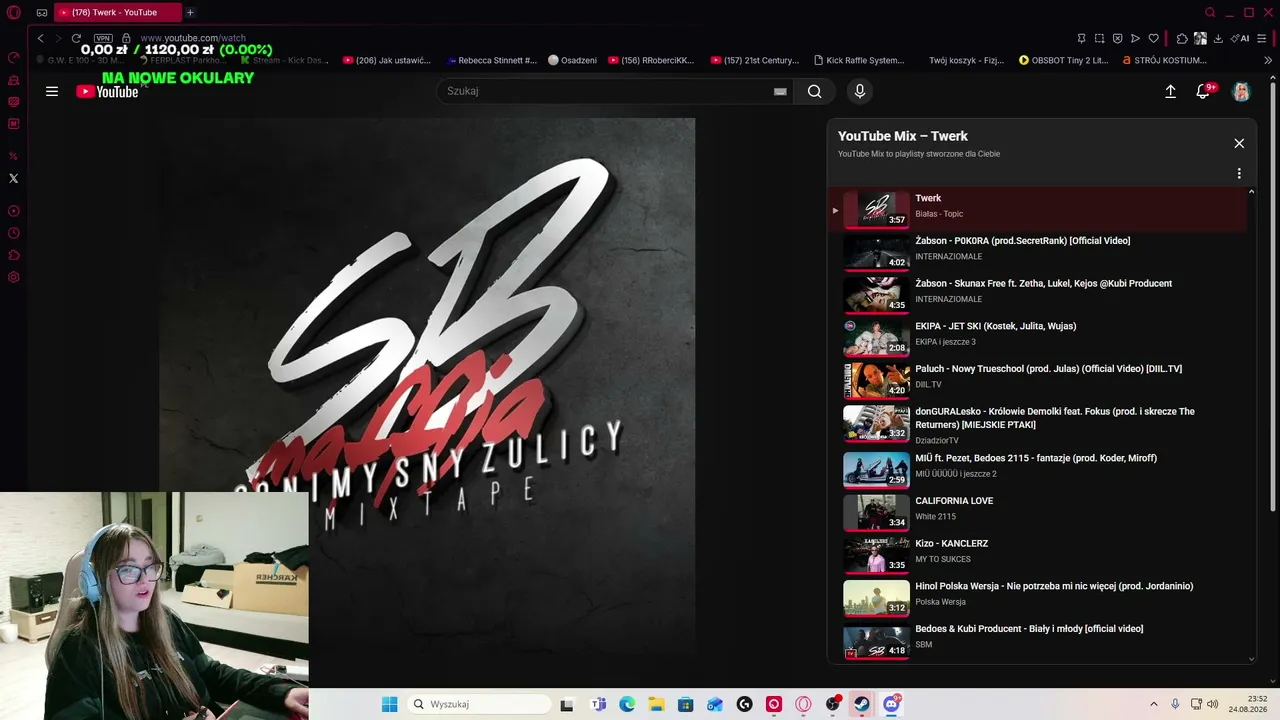Toggle the Opera VPN badge
This screenshot has height=720, width=1280.
(x=103, y=38)
